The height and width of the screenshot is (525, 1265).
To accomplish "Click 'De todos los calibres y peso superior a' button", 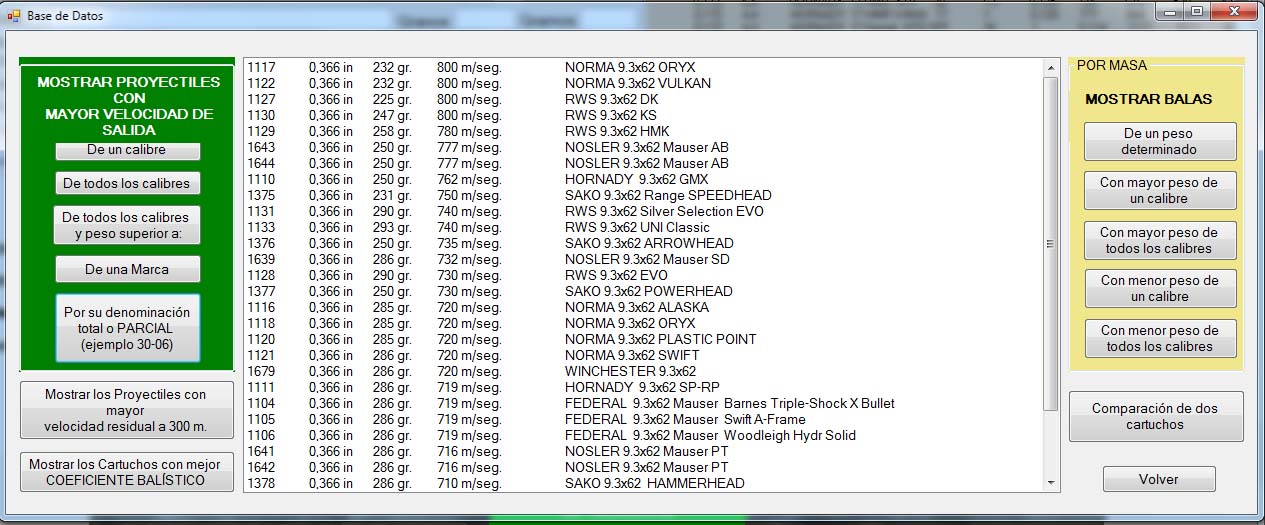I will (x=127, y=225).
